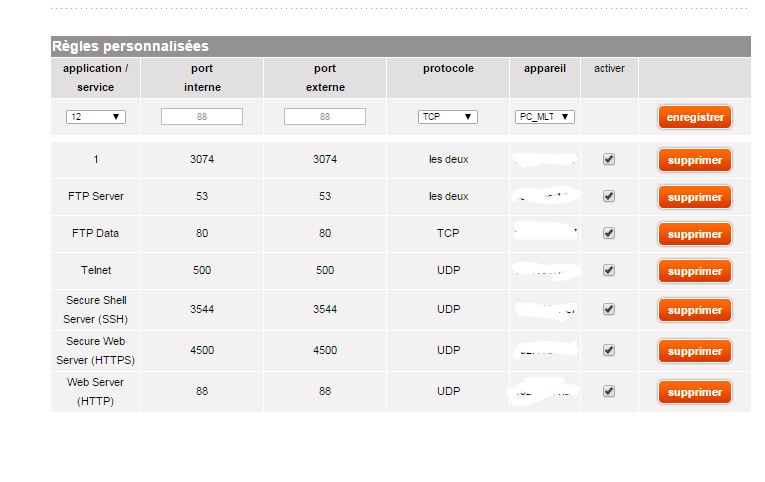Toggle the FTP Data rule checkbox

609,233
